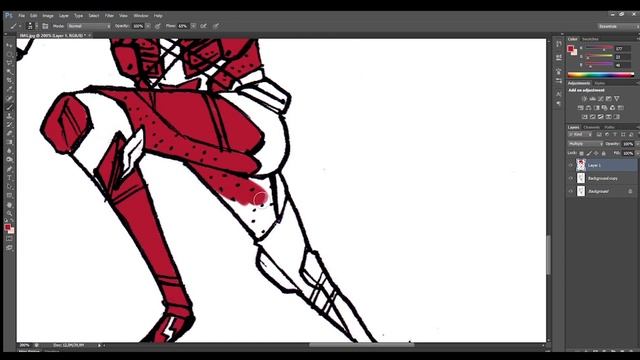Screen dimensions: 640x360
Task: Select the History Brush tool
Action: (9, 125)
